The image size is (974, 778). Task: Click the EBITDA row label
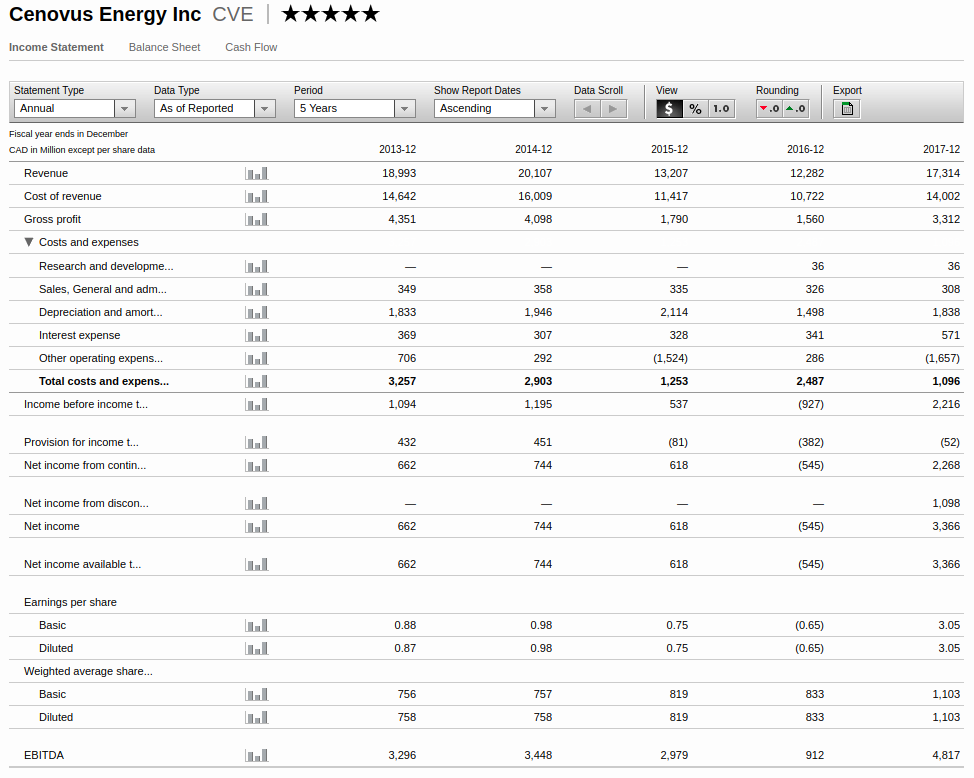44,756
